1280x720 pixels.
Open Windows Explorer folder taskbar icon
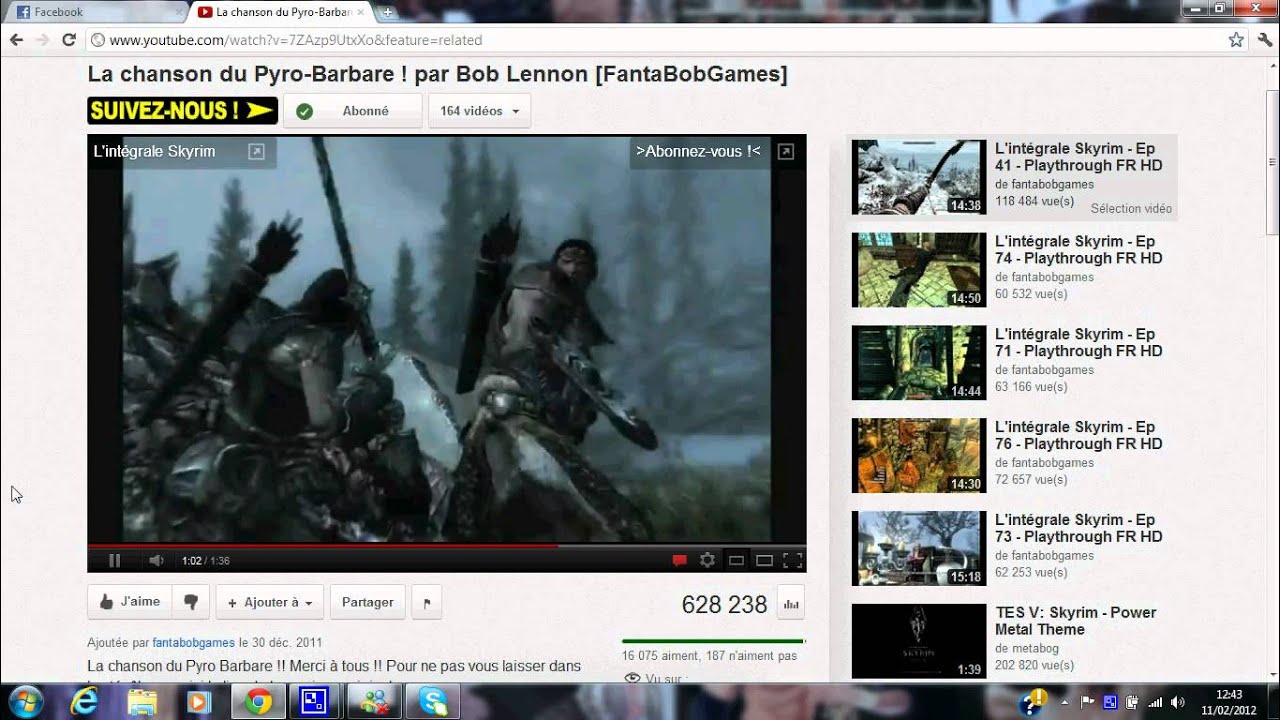click(x=142, y=702)
